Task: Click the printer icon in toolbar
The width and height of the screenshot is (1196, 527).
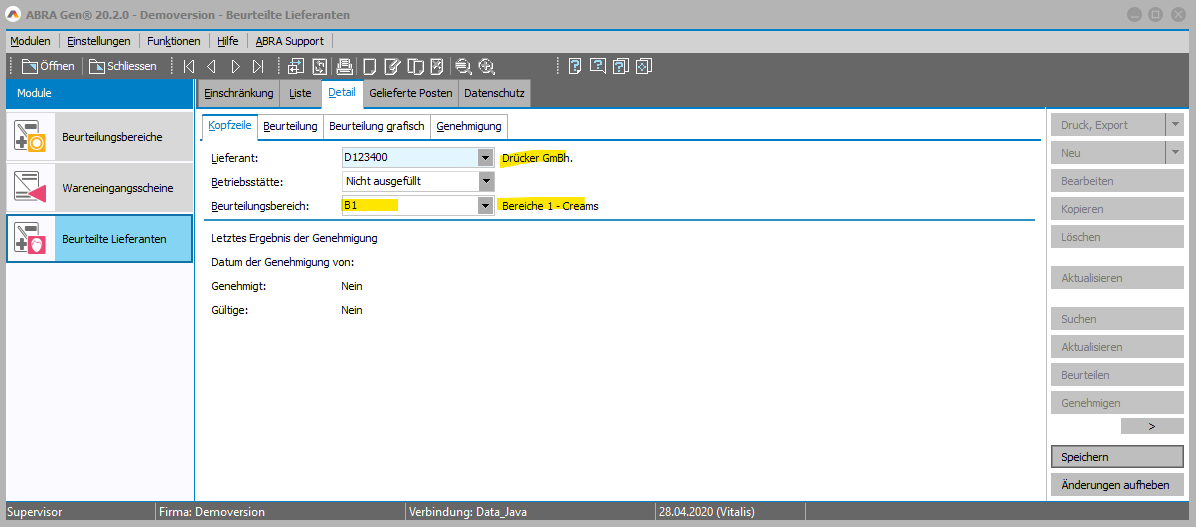Action: (344, 67)
